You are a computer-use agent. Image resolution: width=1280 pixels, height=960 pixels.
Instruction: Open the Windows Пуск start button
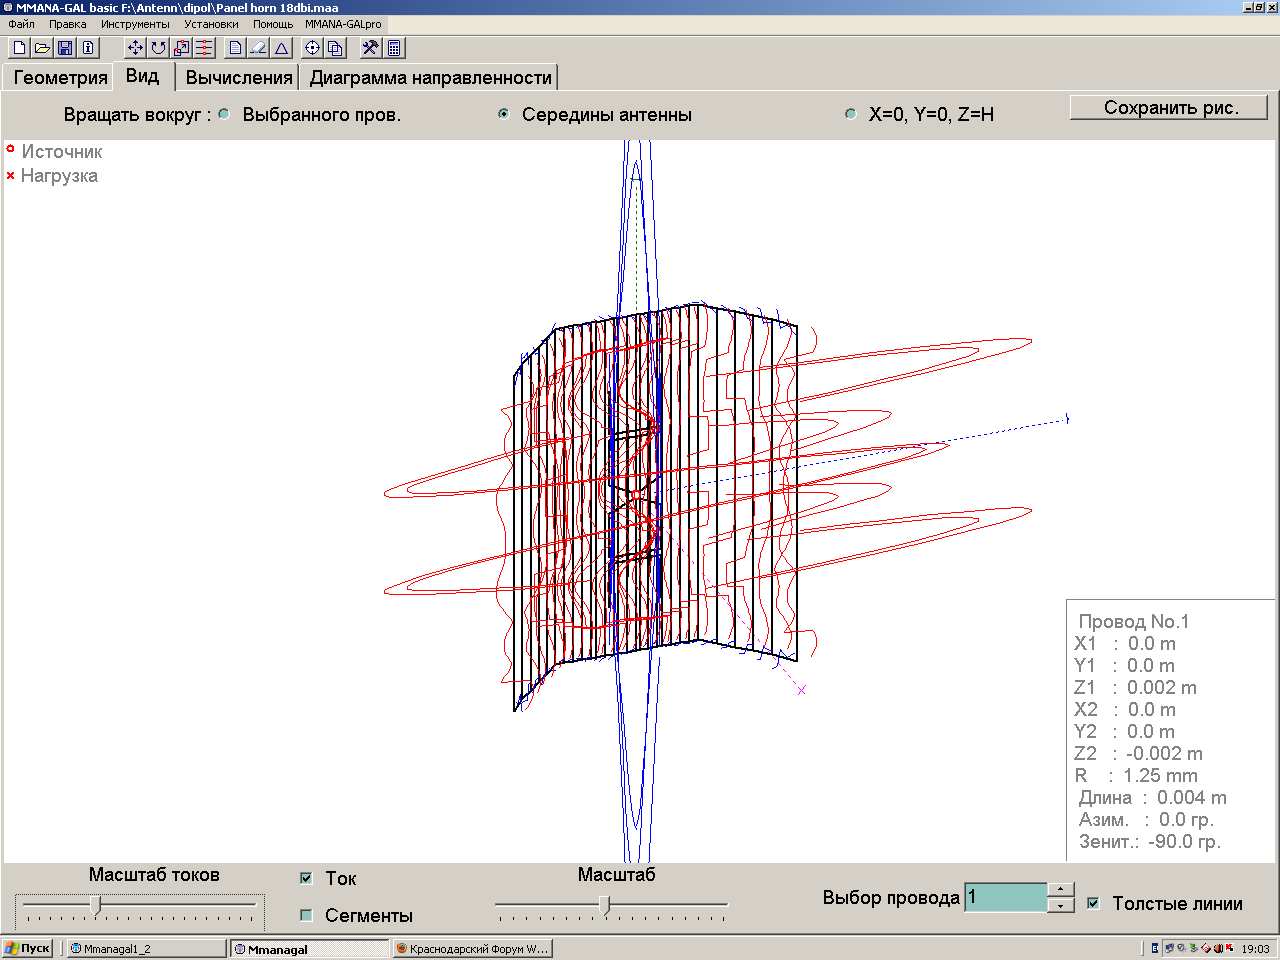(28, 948)
